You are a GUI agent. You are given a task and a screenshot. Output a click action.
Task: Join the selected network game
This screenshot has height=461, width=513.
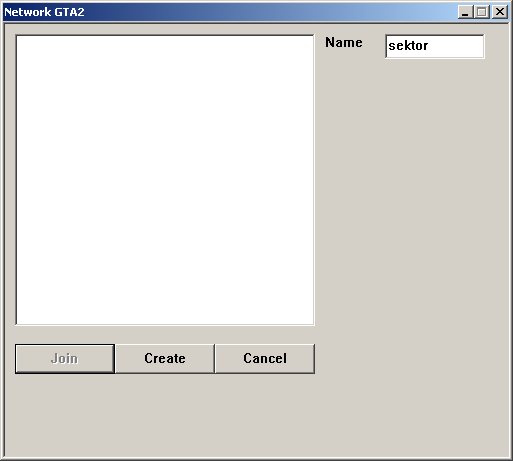coord(65,359)
